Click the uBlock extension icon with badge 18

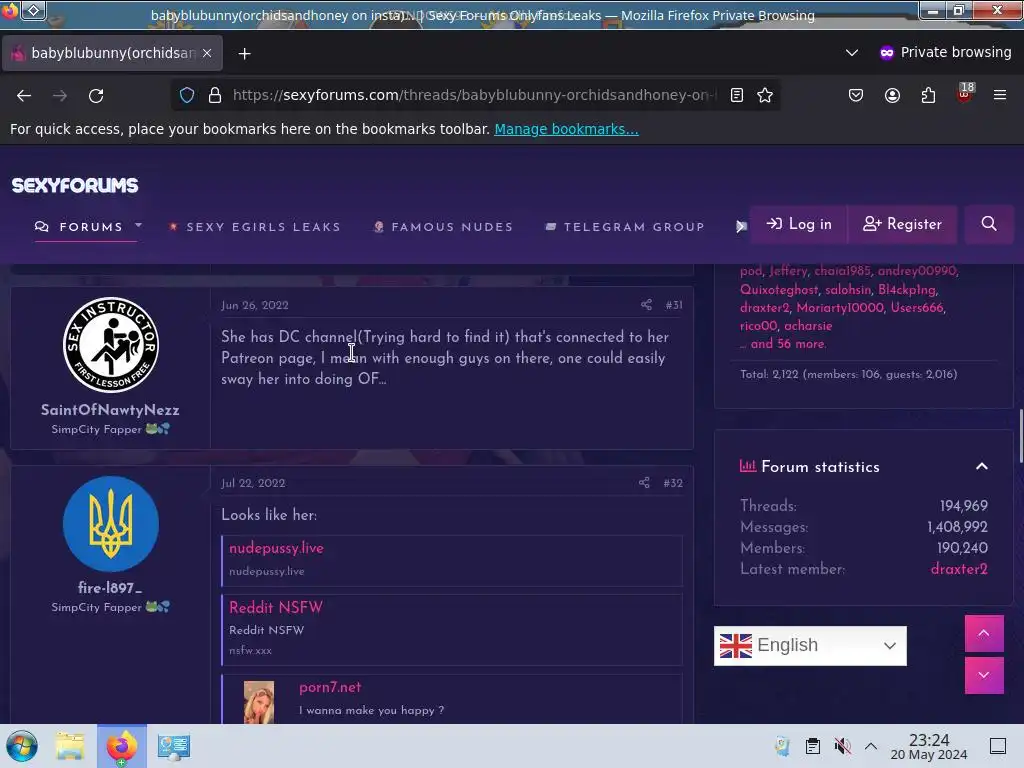(965, 93)
